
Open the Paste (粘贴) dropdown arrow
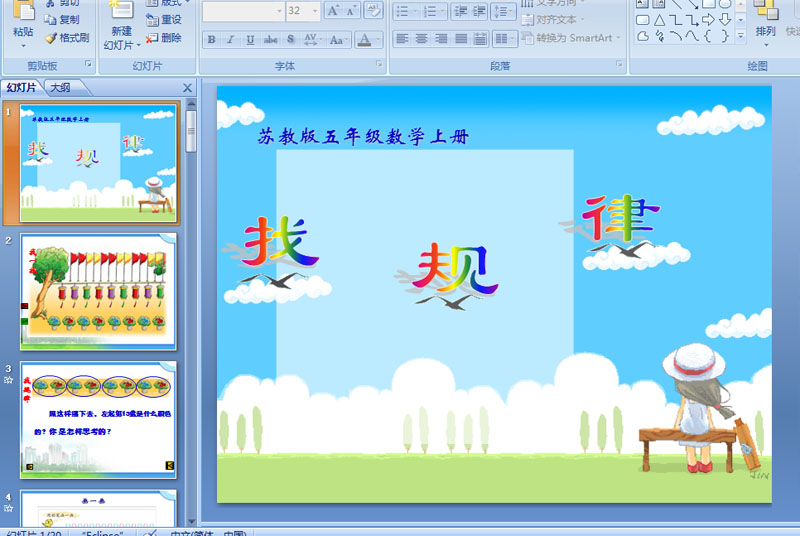click(23, 46)
